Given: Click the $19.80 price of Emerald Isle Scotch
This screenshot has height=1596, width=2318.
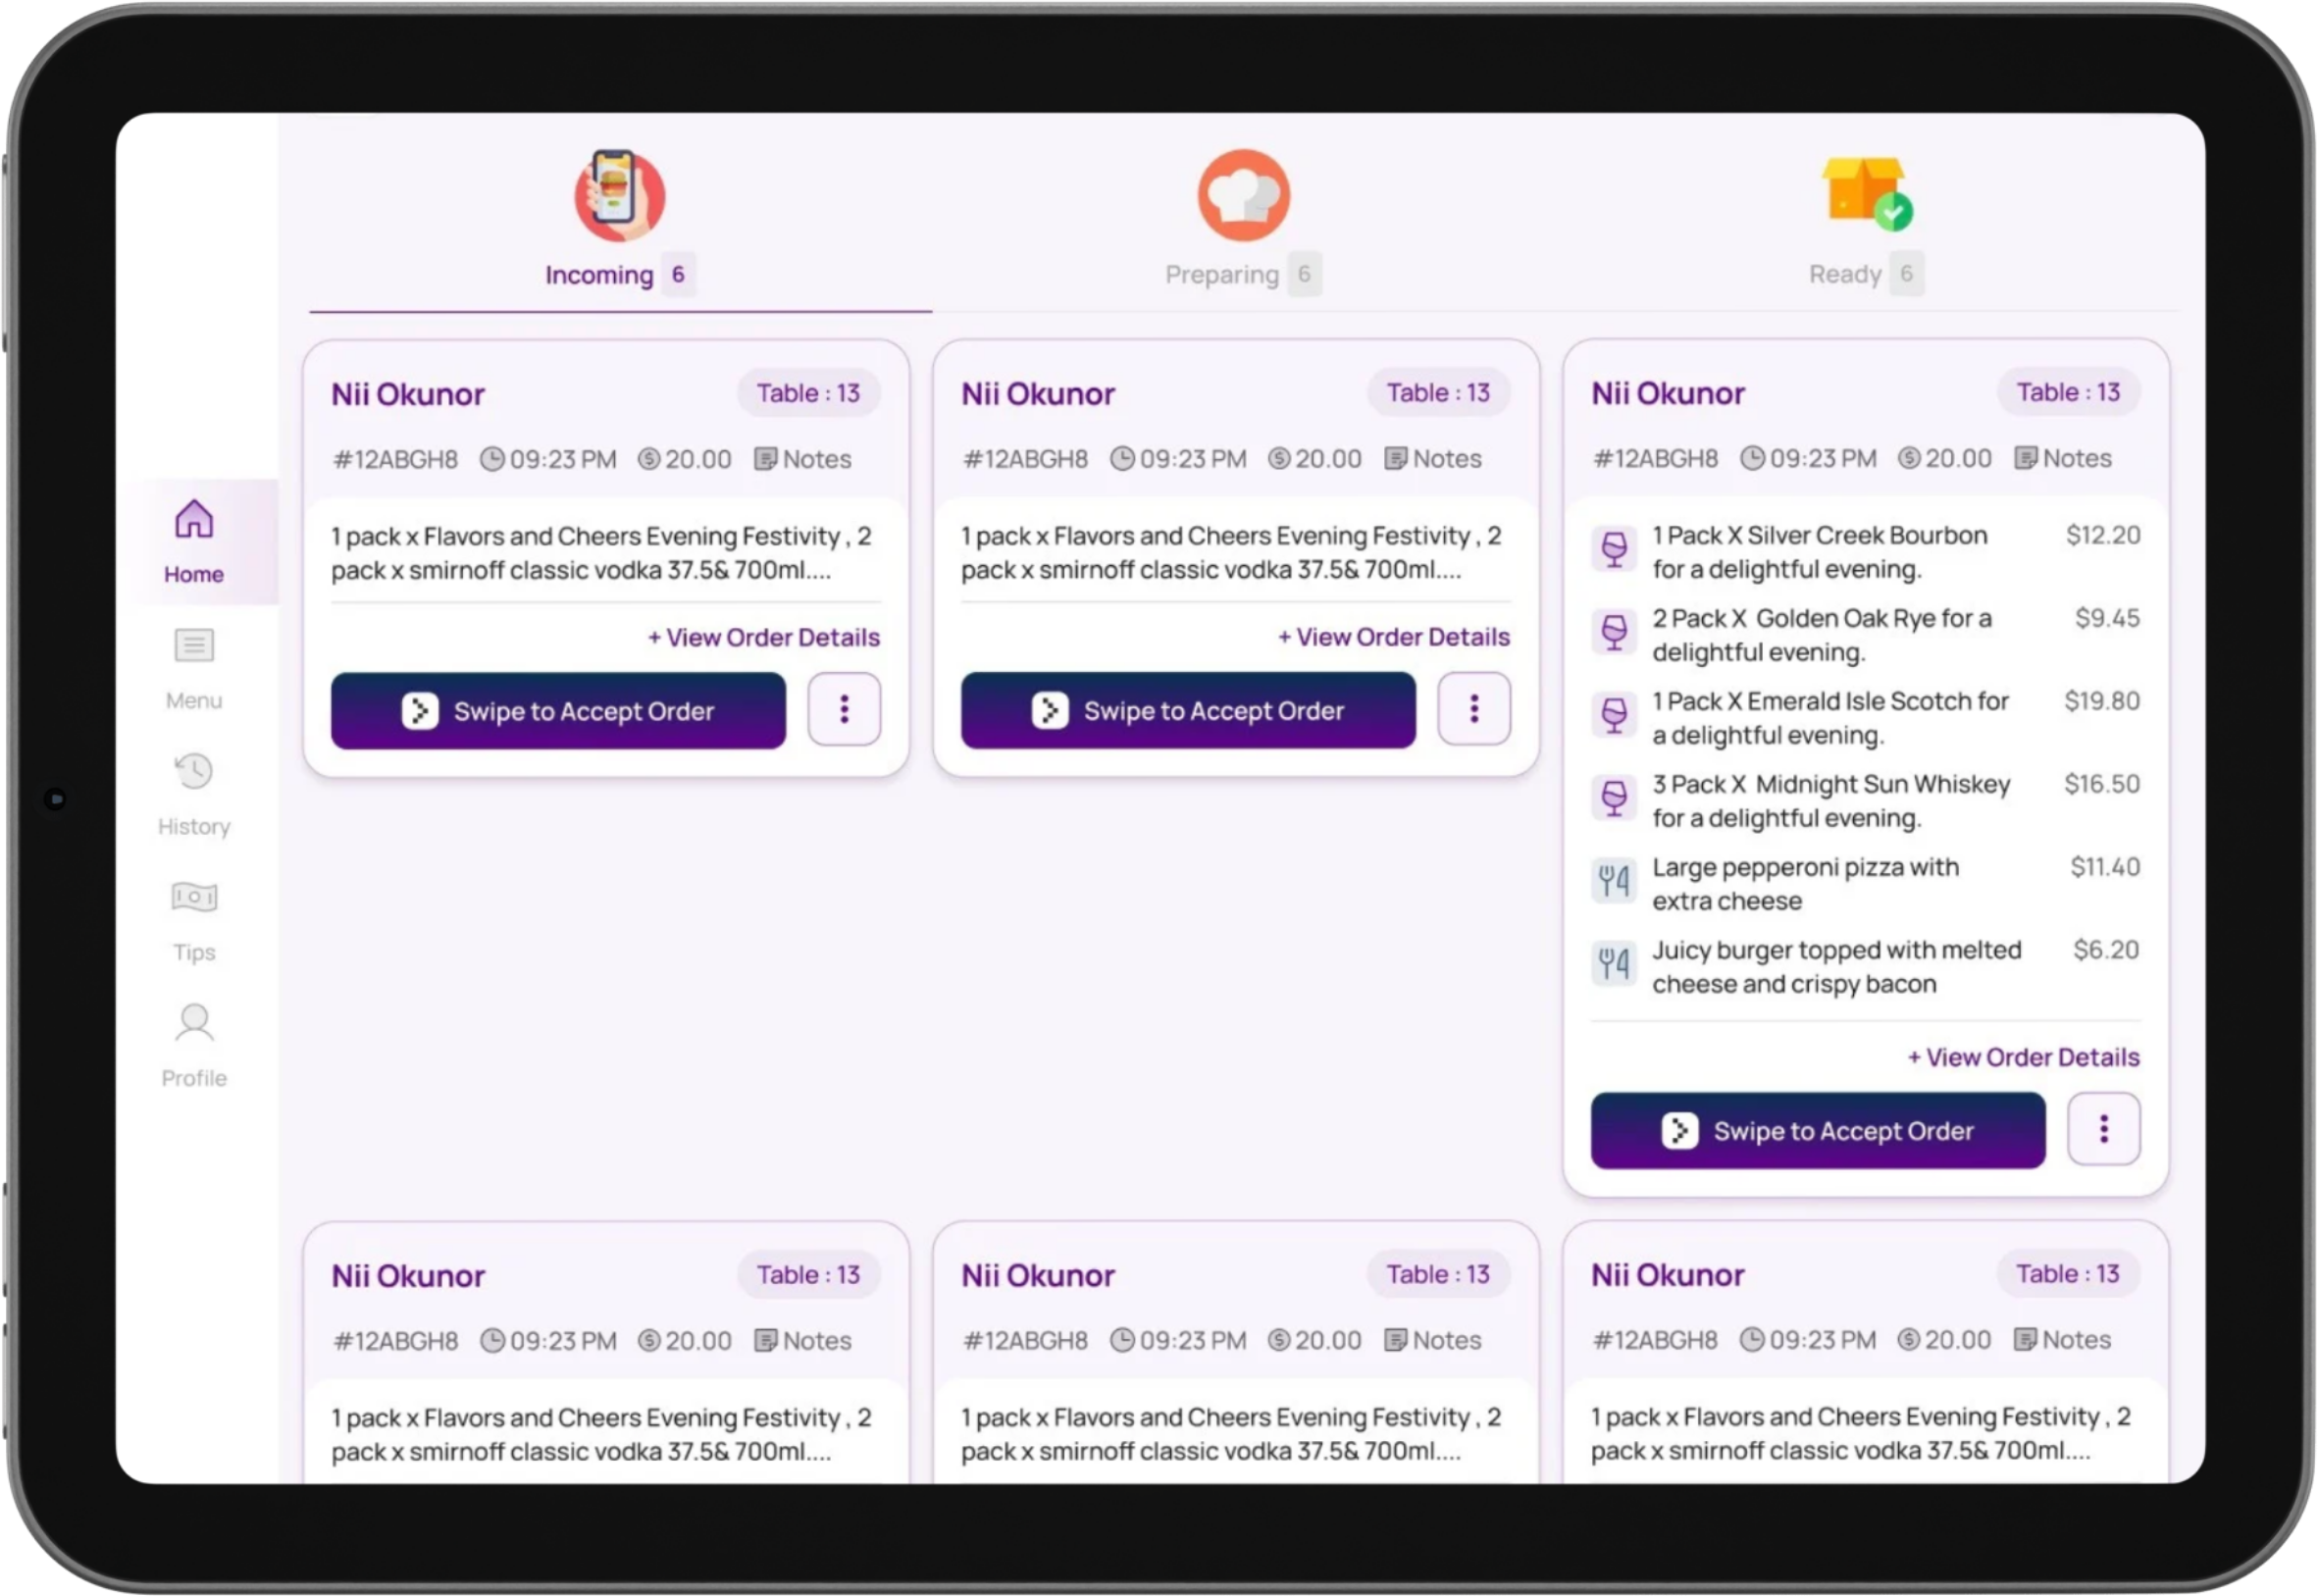Looking at the screenshot, I should tap(2102, 701).
